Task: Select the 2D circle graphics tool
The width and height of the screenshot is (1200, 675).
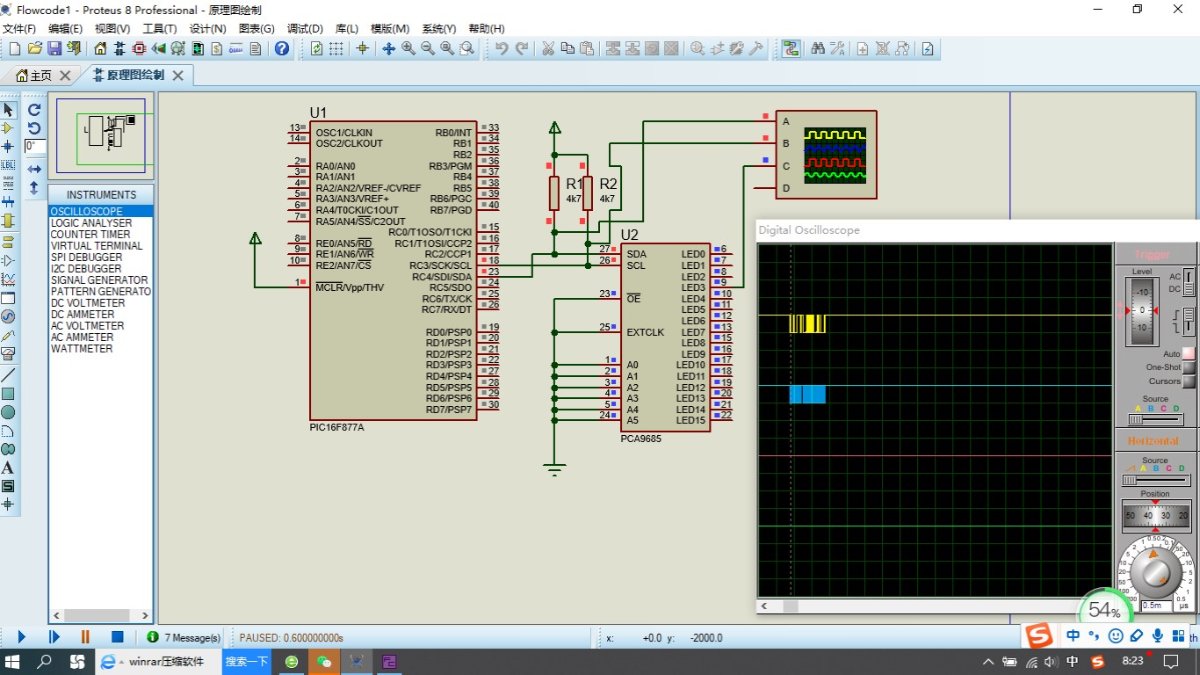Action: point(9,411)
